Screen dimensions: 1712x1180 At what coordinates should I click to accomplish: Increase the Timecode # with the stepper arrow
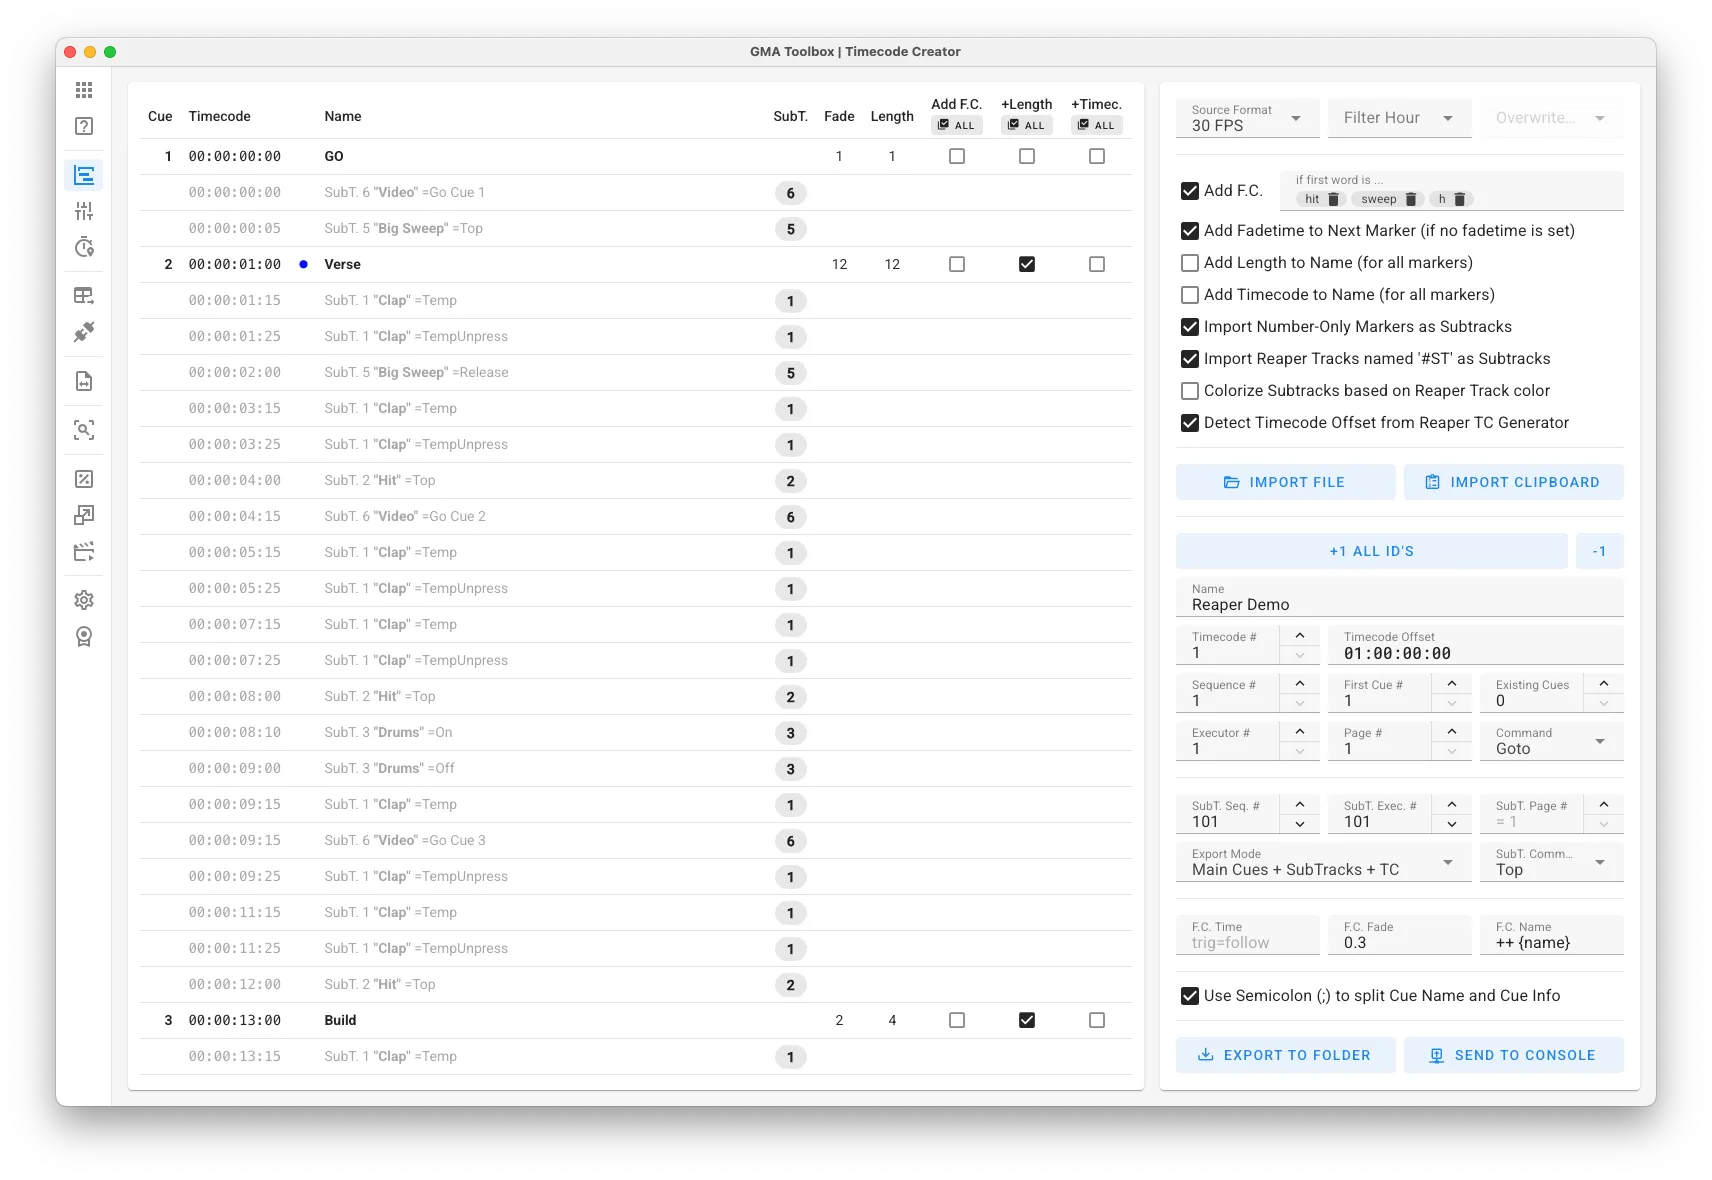point(1300,635)
